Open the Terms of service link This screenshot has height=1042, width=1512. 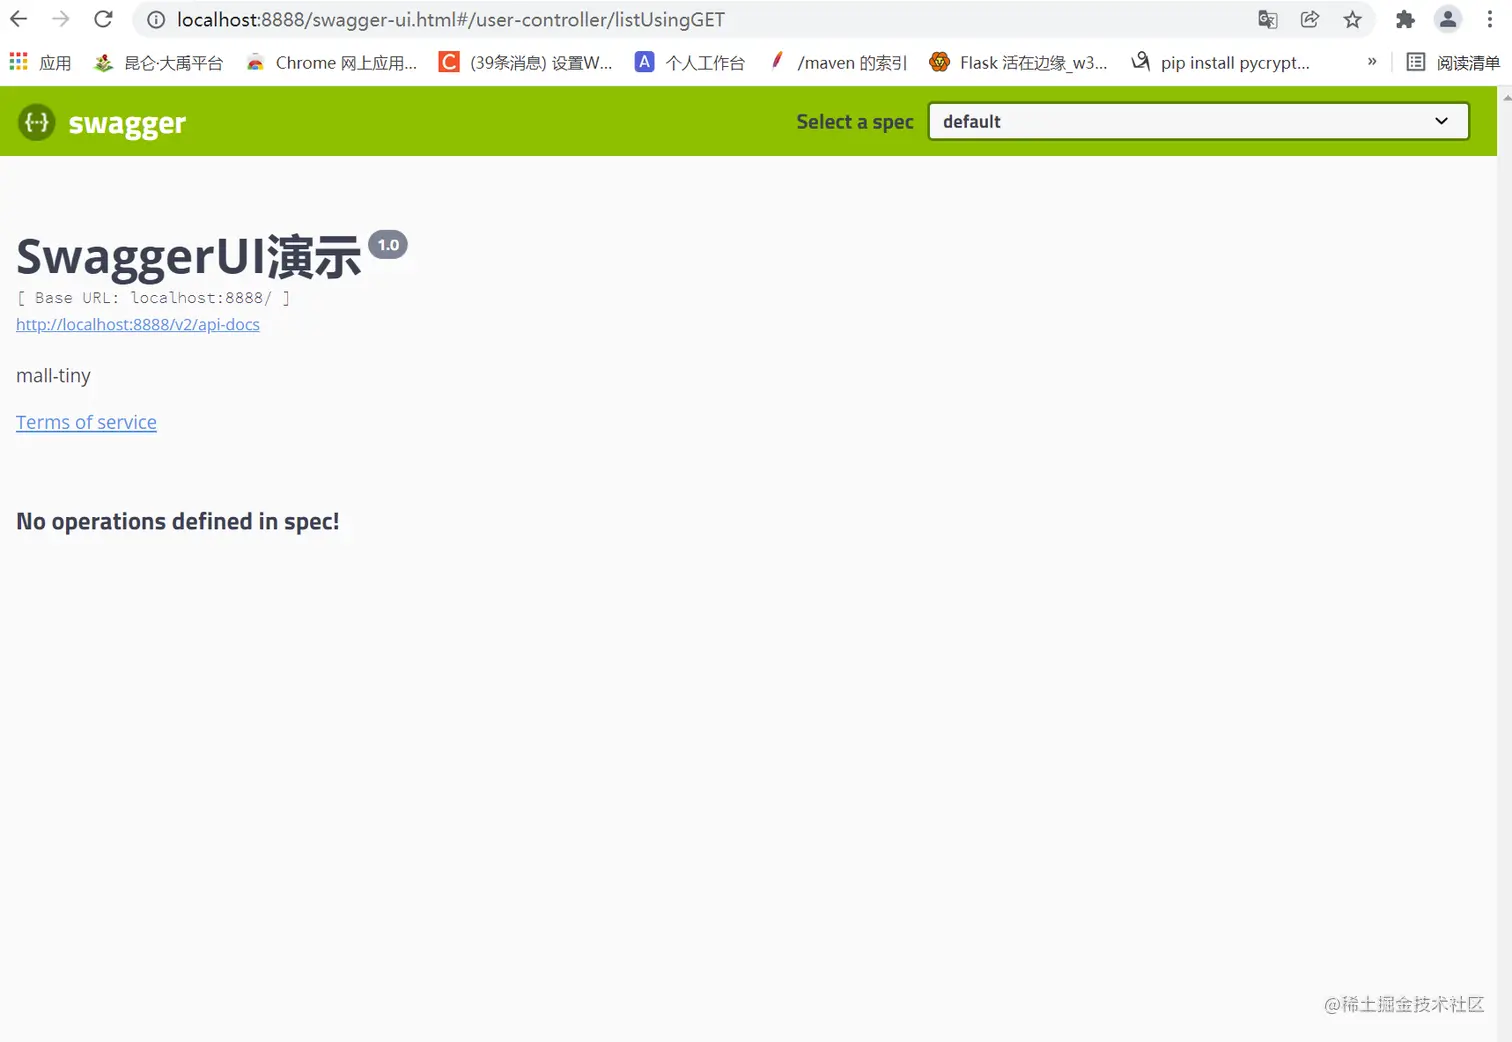86,422
